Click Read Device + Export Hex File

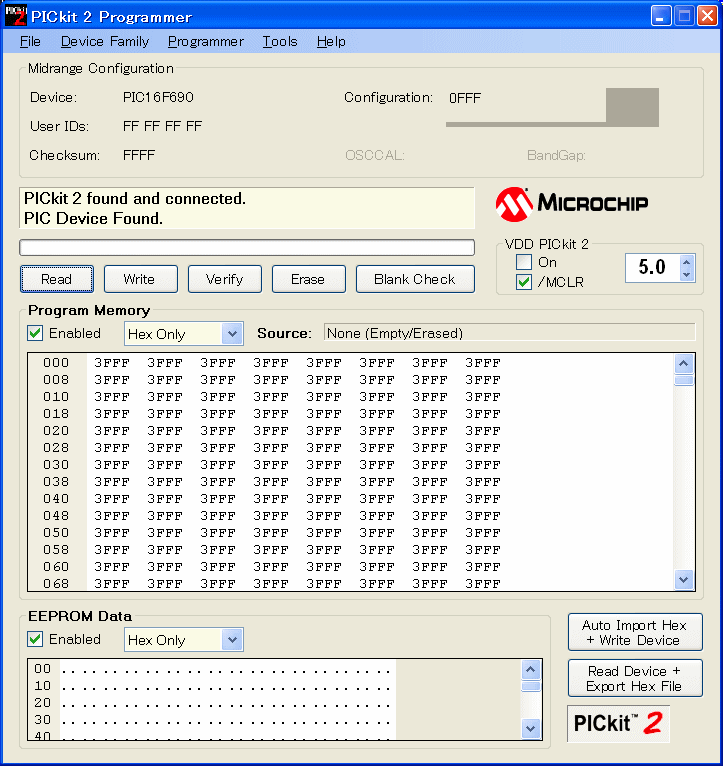[635, 678]
